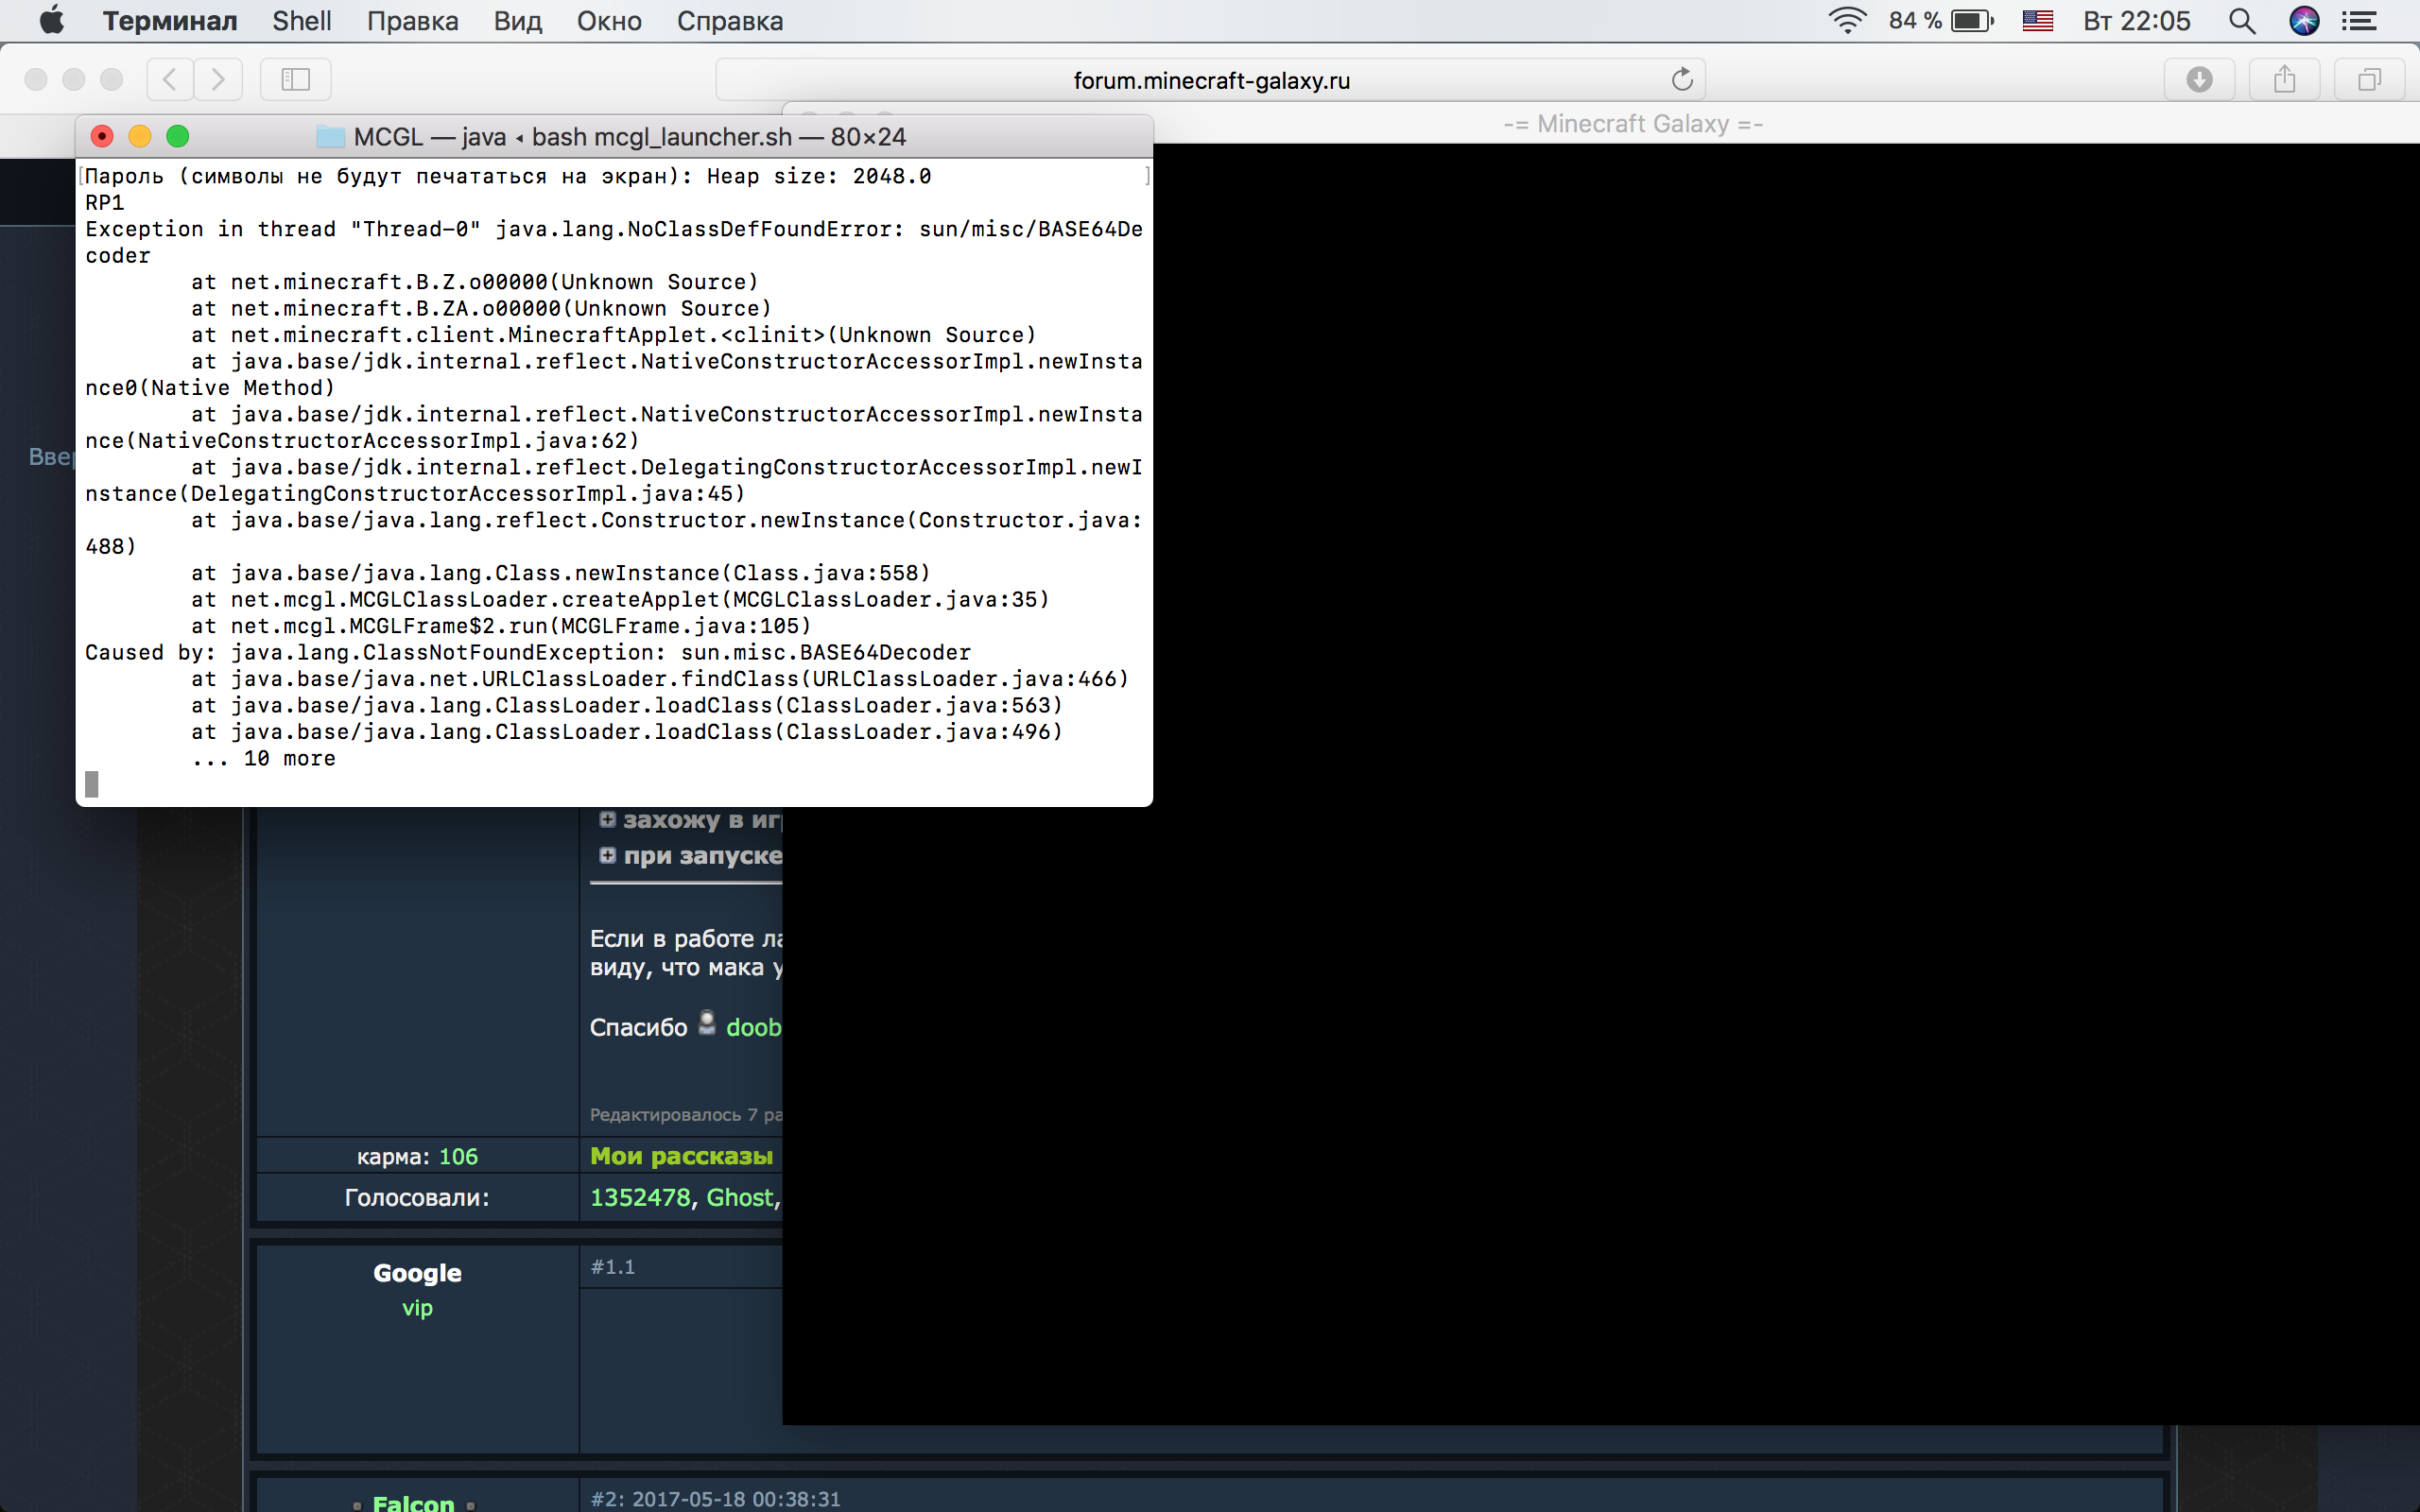Click the "Мои рассказы" link

tap(681, 1156)
